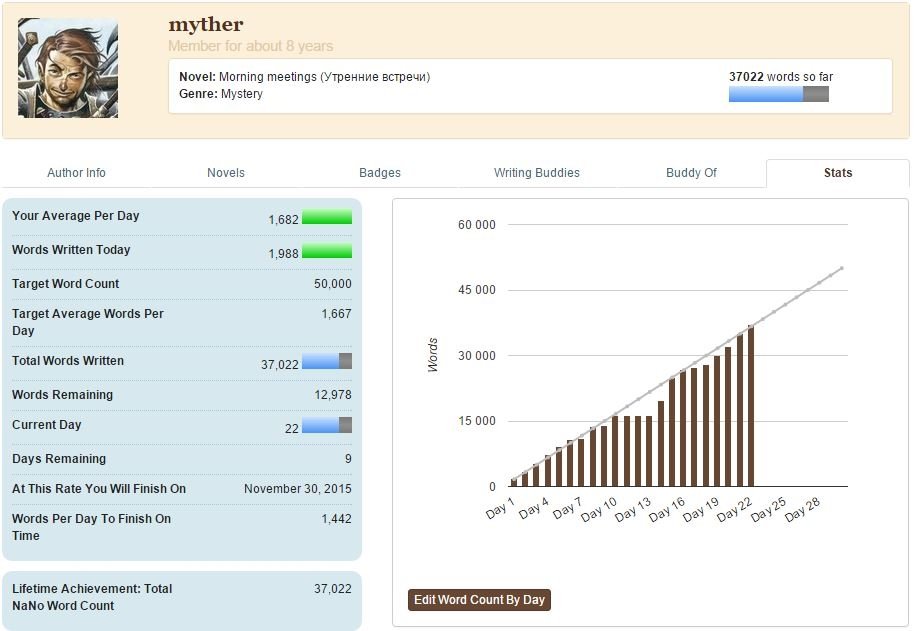The height and width of the screenshot is (631, 920).
Task: Switch to the Novels tab
Action: tap(226, 173)
